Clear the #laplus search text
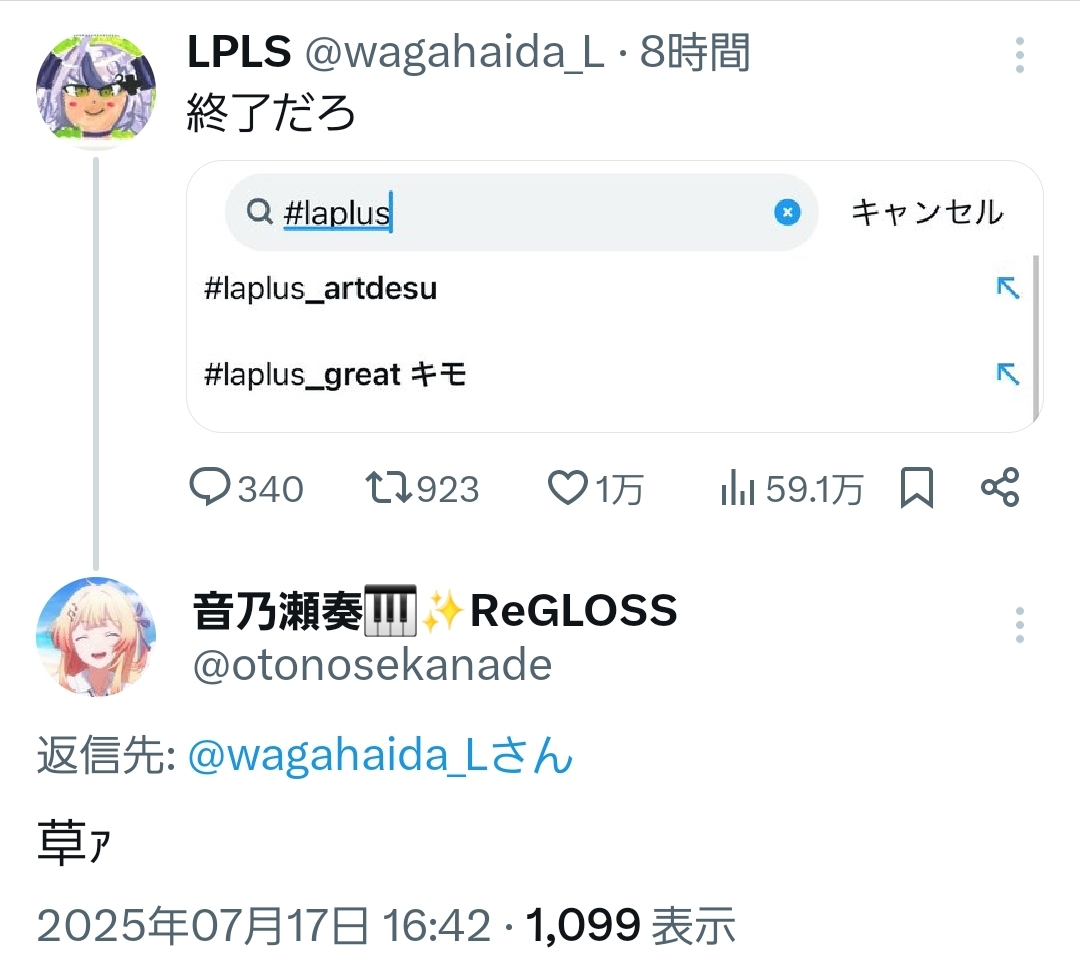 click(787, 212)
